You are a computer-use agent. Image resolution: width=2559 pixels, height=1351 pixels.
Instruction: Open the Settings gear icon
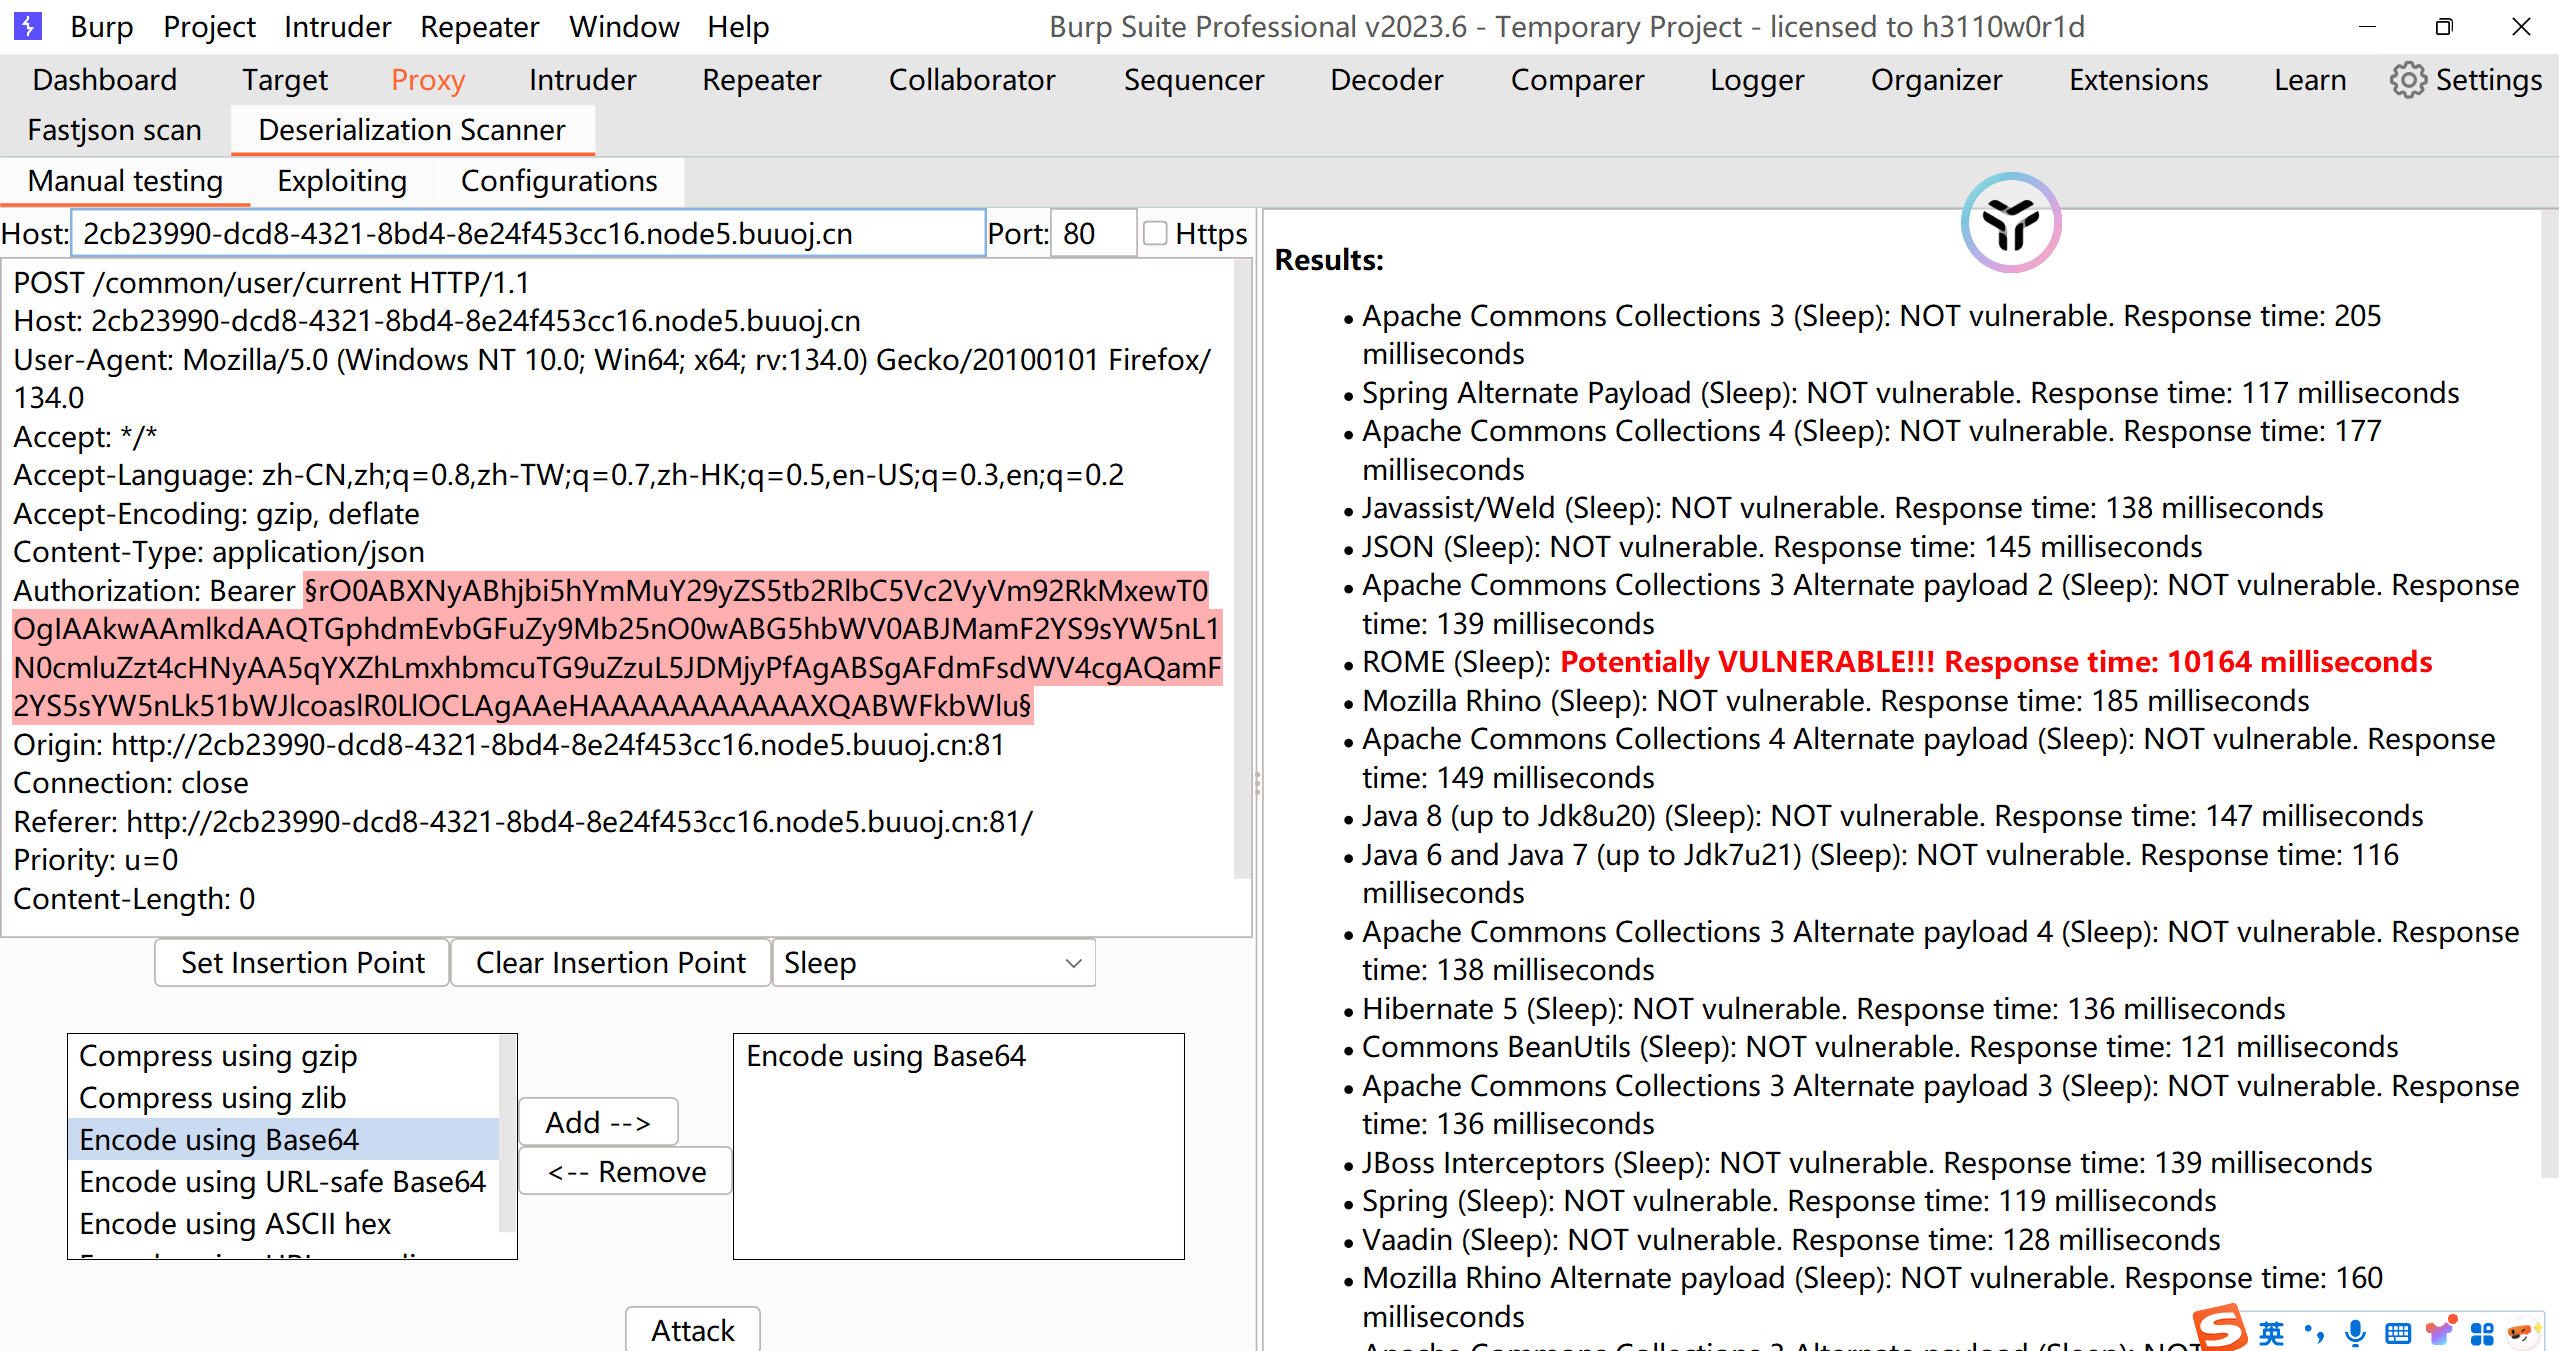pos(2407,80)
